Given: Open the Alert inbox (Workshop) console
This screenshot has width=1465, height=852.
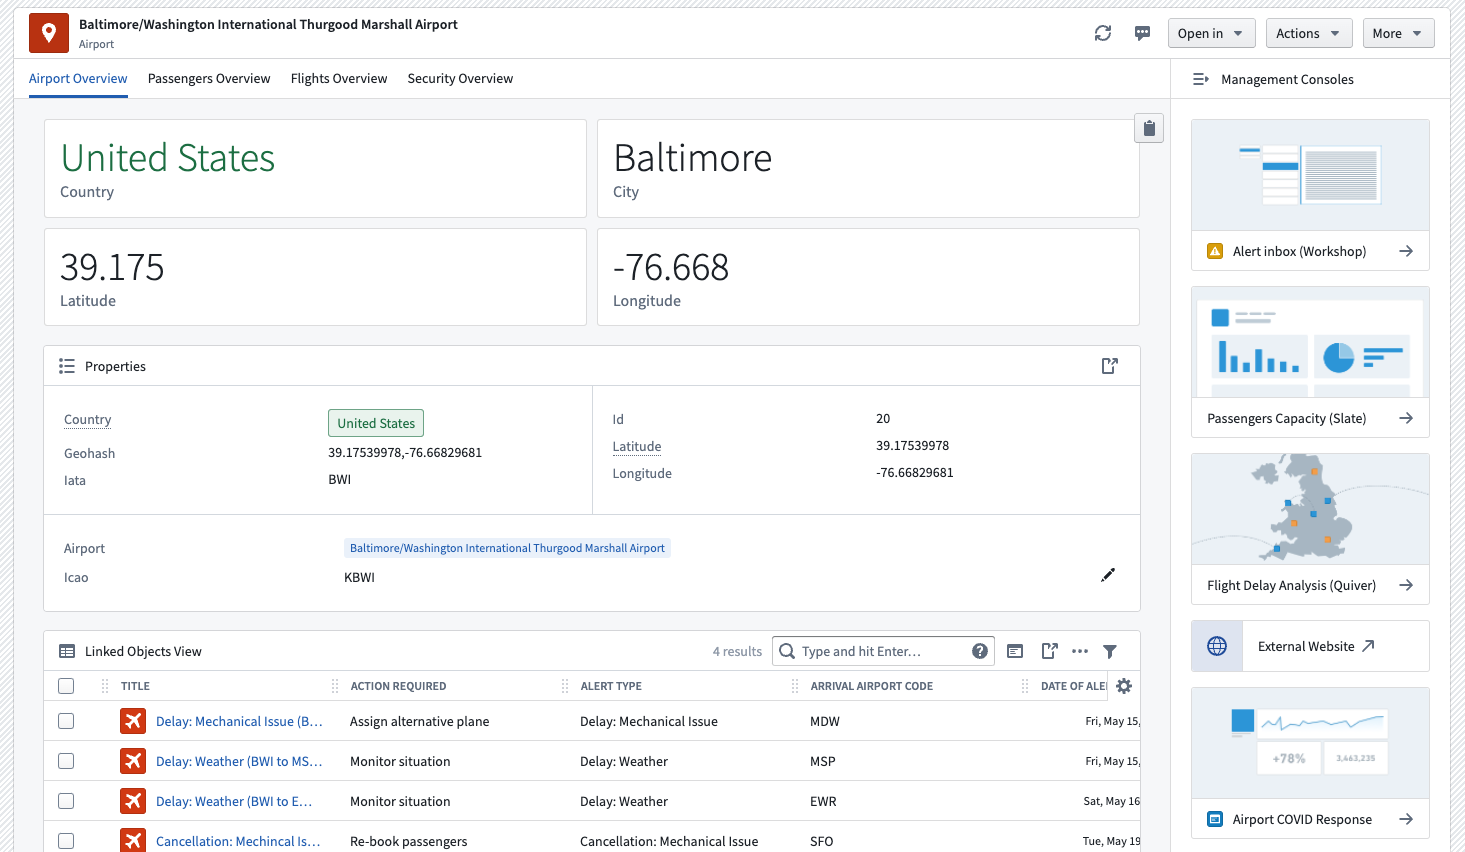Looking at the screenshot, I should coord(1310,195).
